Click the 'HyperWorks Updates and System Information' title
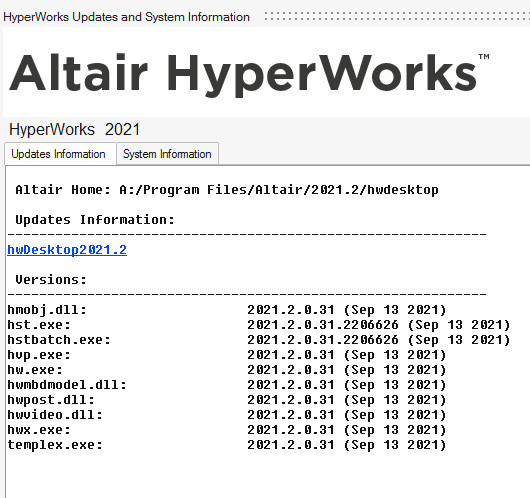Image resolution: width=530 pixels, height=498 pixels. [126, 17]
